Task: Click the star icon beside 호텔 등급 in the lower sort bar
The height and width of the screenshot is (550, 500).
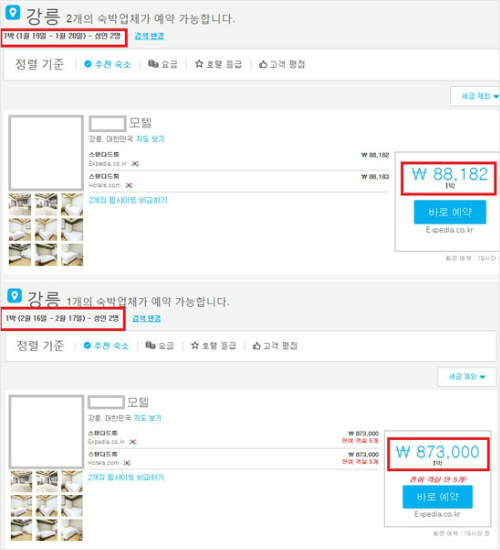Action: [195, 346]
